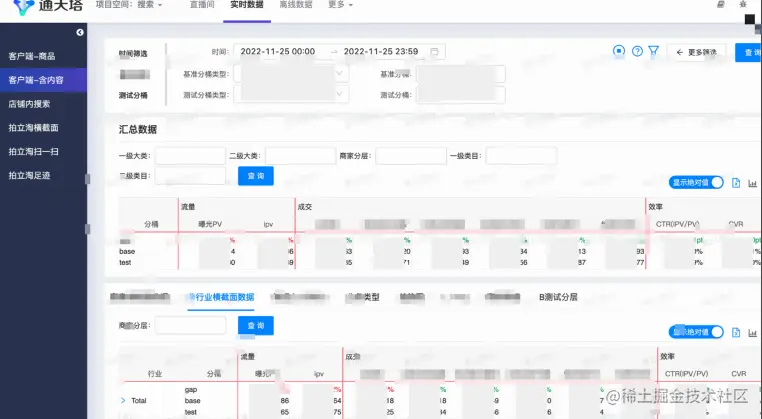762x419 pixels.
Task: Click 商家分层 input in lower section
Action: coord(190,326)
